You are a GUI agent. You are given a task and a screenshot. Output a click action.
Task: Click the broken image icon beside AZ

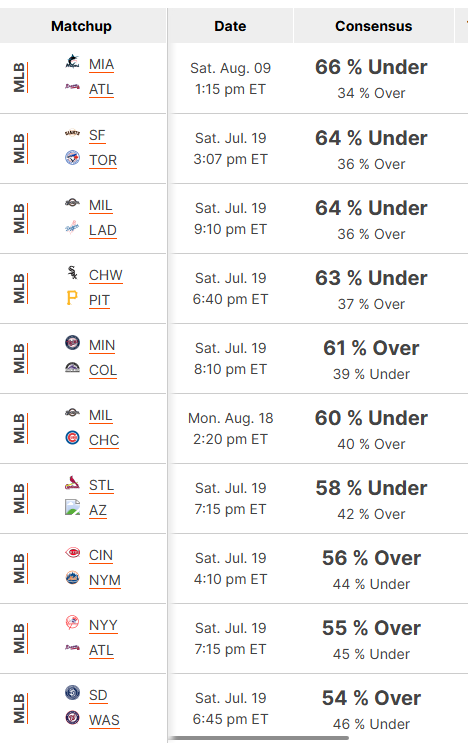pyautogui.click(x=73, y=507)
